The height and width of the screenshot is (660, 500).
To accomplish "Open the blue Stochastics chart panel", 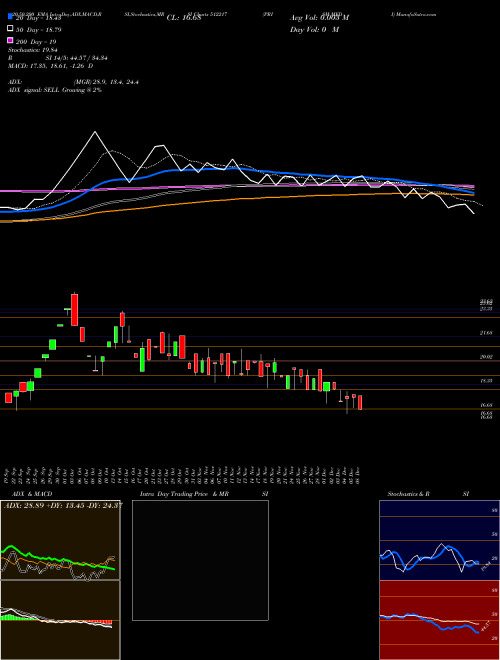I will click(x=439, y=540).
